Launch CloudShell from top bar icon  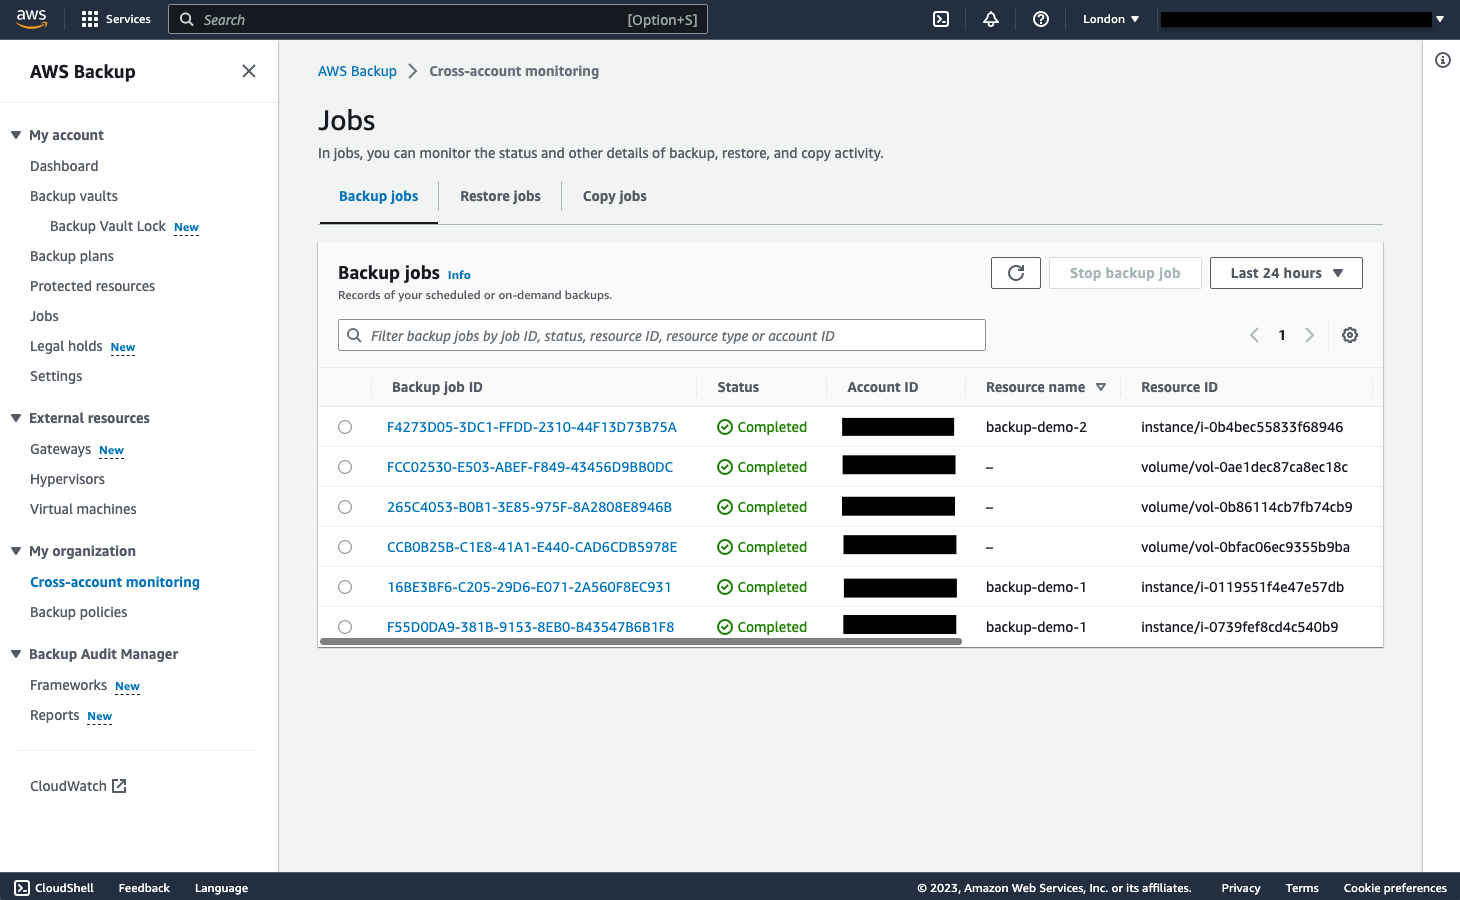pos(941,19)
